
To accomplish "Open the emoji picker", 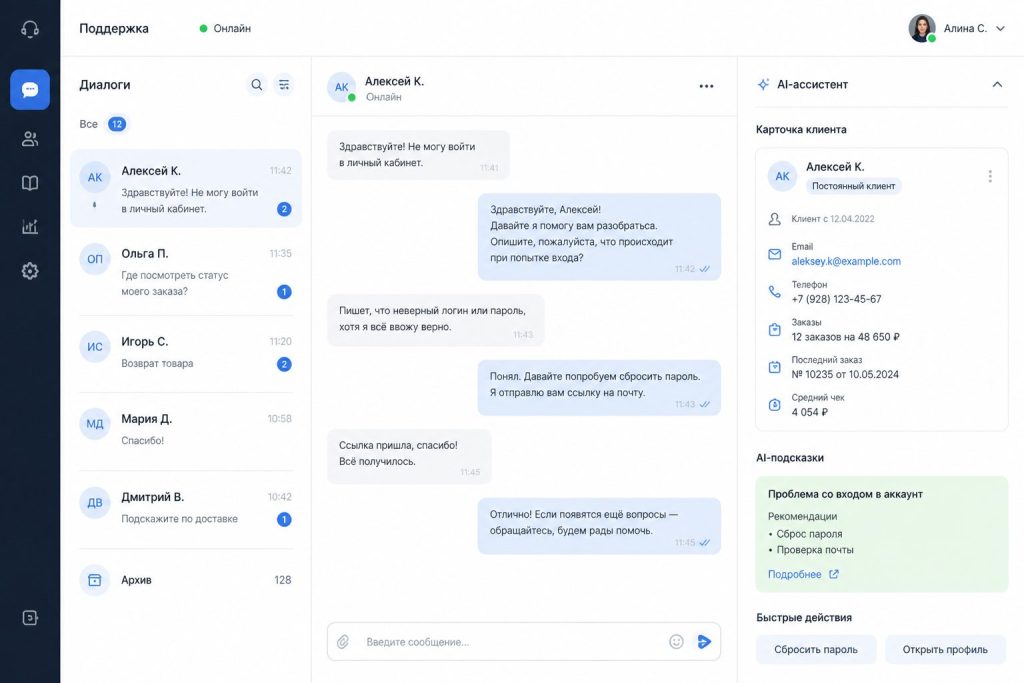I will [x=677, y=642].
